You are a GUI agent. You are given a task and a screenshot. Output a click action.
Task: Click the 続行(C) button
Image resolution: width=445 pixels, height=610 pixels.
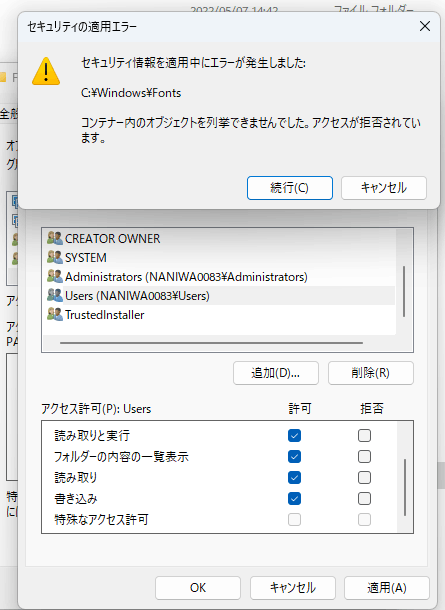(x=290, y=188)
